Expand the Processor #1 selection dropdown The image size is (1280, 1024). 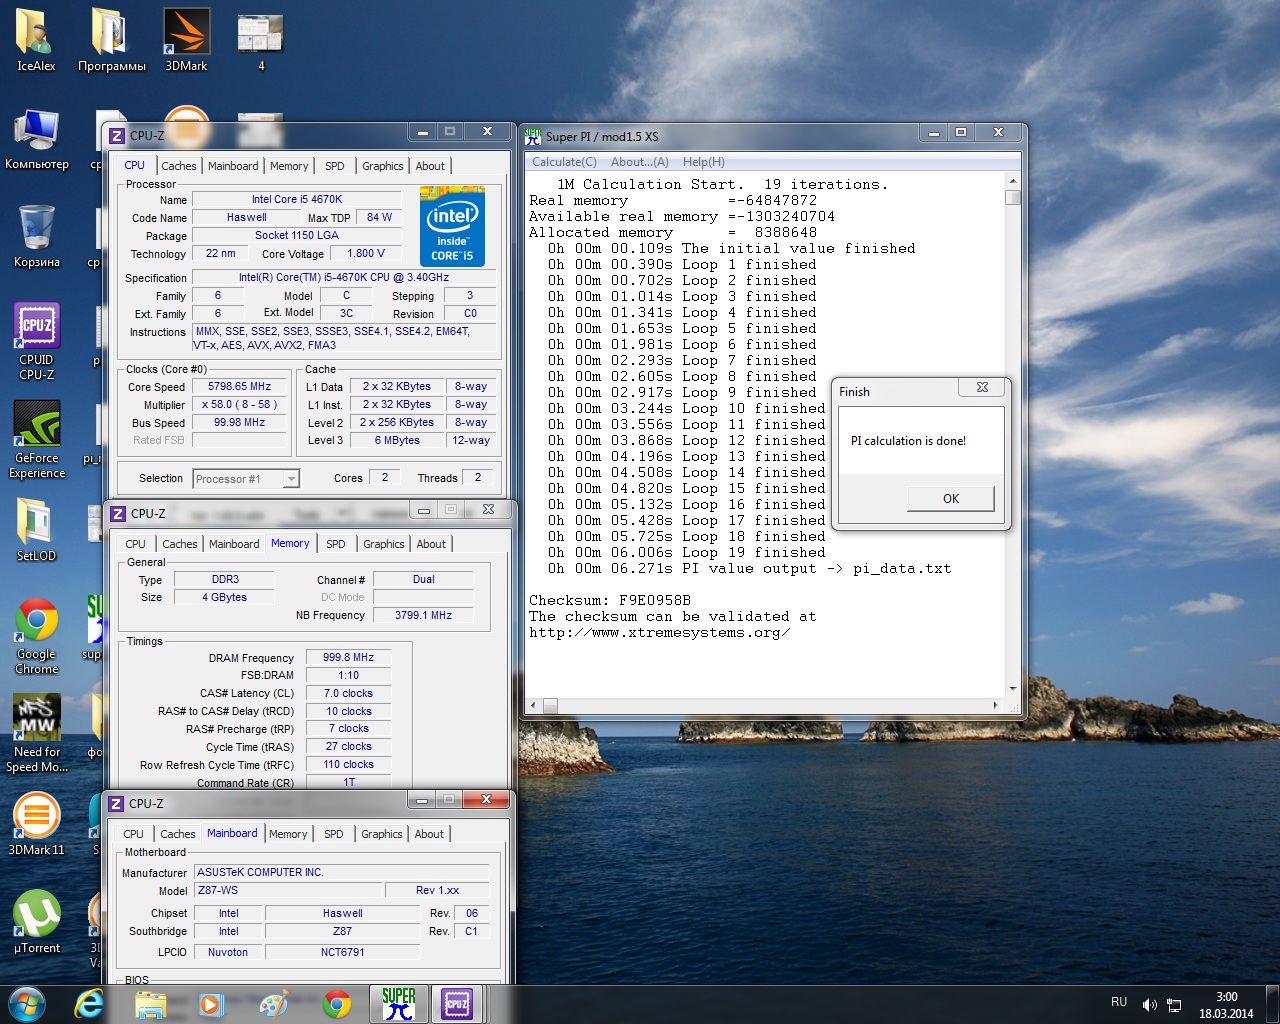pos(291,479)
